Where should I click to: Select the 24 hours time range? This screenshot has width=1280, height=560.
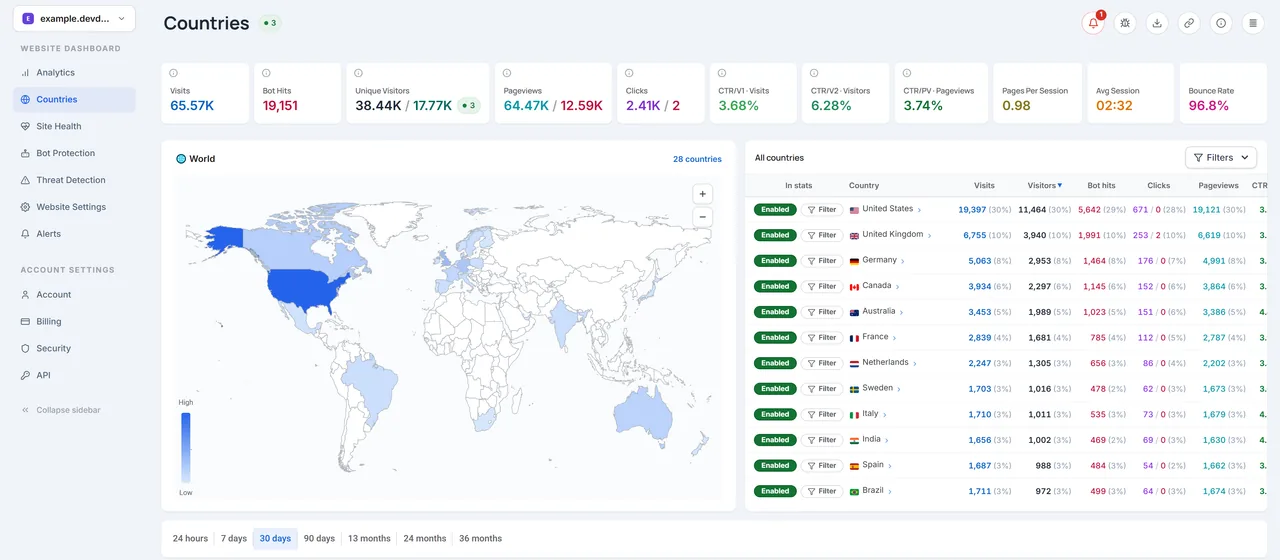[x=190, y=538]
